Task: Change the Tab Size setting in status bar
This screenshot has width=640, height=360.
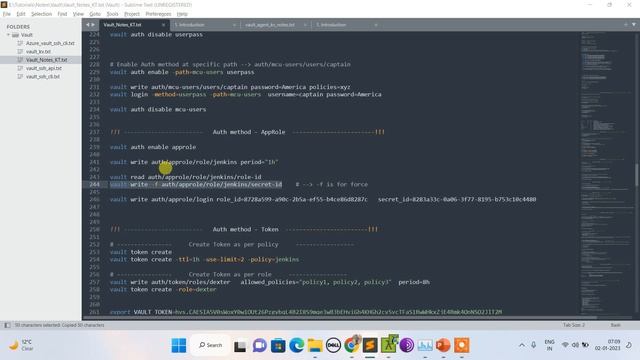Action: pyautogui.click(x=574, y=325)
